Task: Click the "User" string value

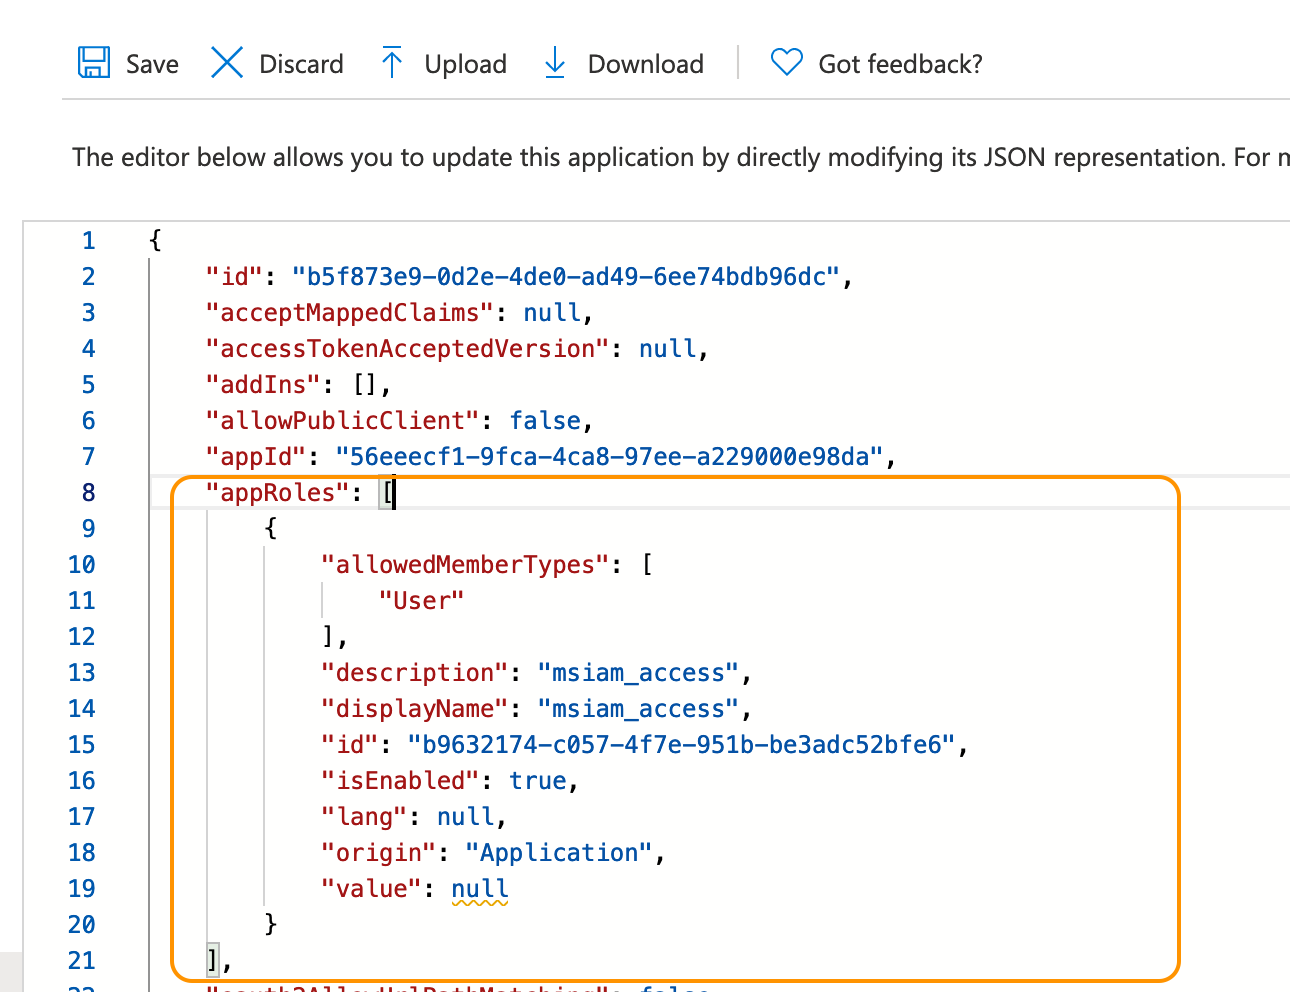Action: (421, 601)
